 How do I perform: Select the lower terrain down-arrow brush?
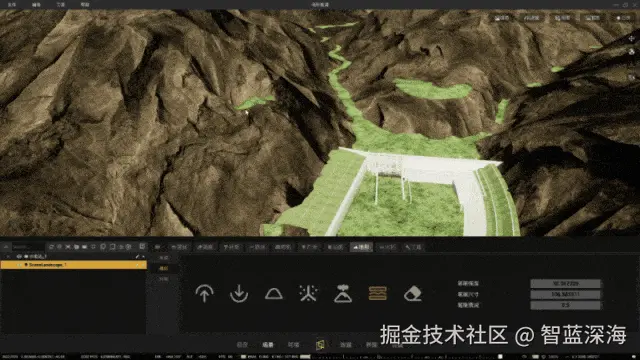pyautogui.click(x=239, y=293)
